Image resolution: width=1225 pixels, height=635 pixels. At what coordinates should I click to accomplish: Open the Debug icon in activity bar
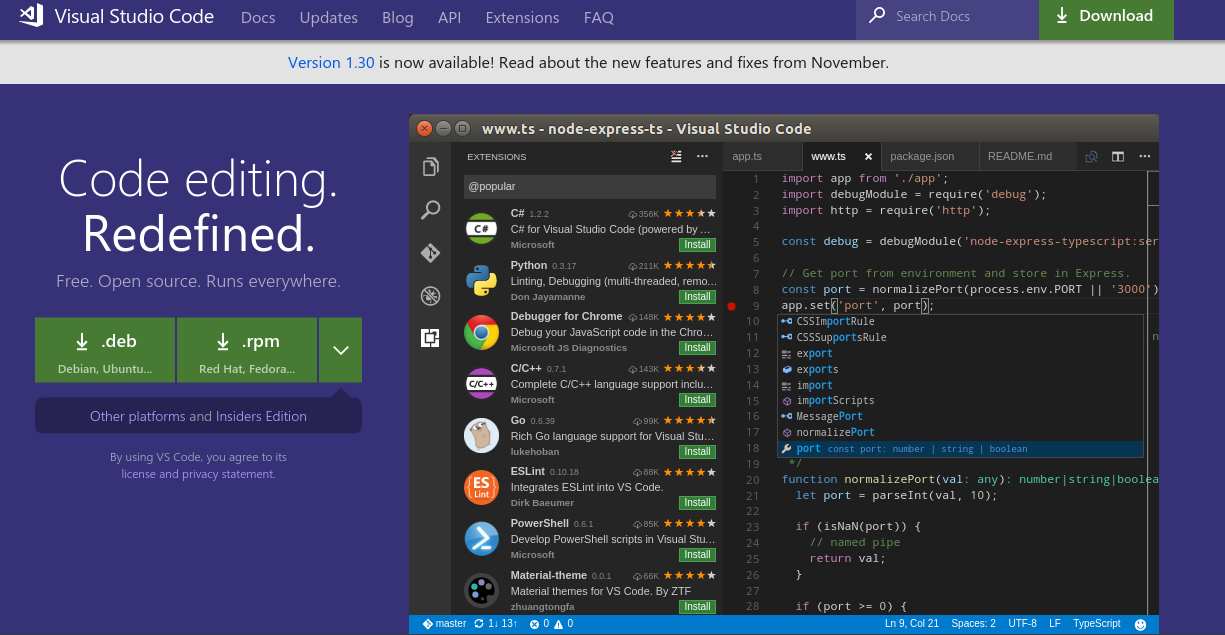tap(431, 295)
